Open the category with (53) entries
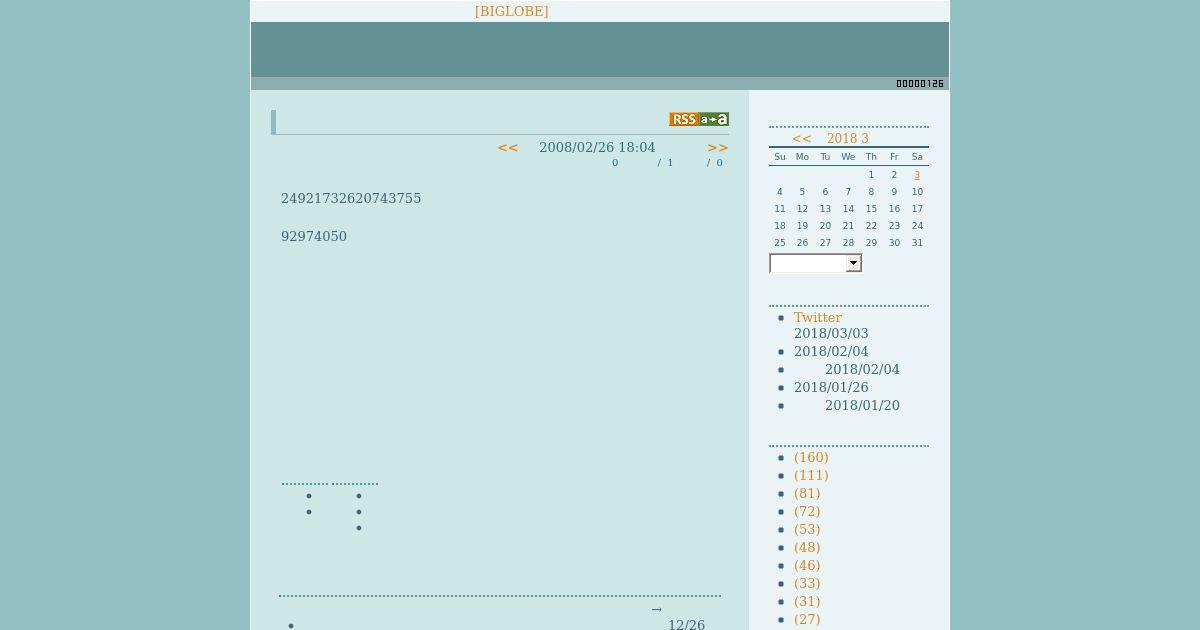Image resolution: width=1200 pixels, height=630 pixels. pos(807,529)
